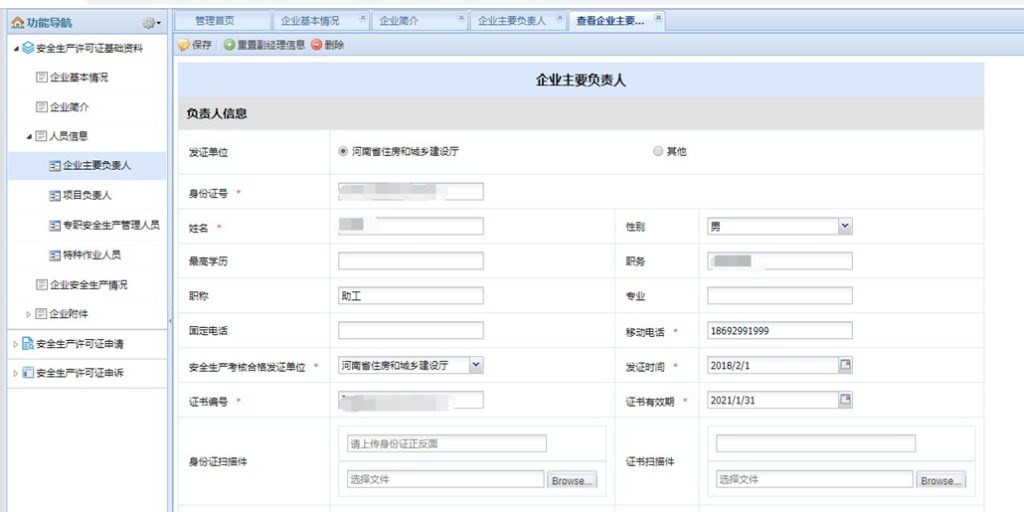Close the 企业主要负责人 tab
The height and width of the screenshot is (512, 1024).
coord(558,19)
